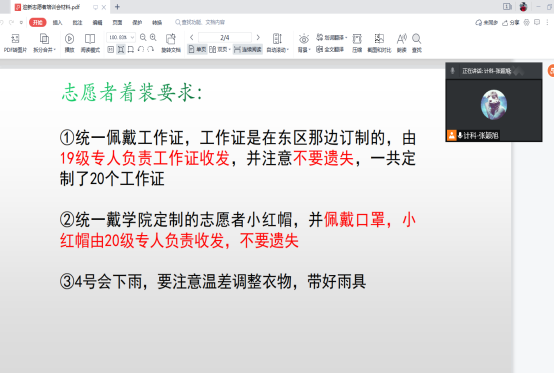The width and height of the screenshot is (555, 373).
Task: Click the 旋转文档 rotate icon
Action: pyautogui.click(x=171, y=39)
